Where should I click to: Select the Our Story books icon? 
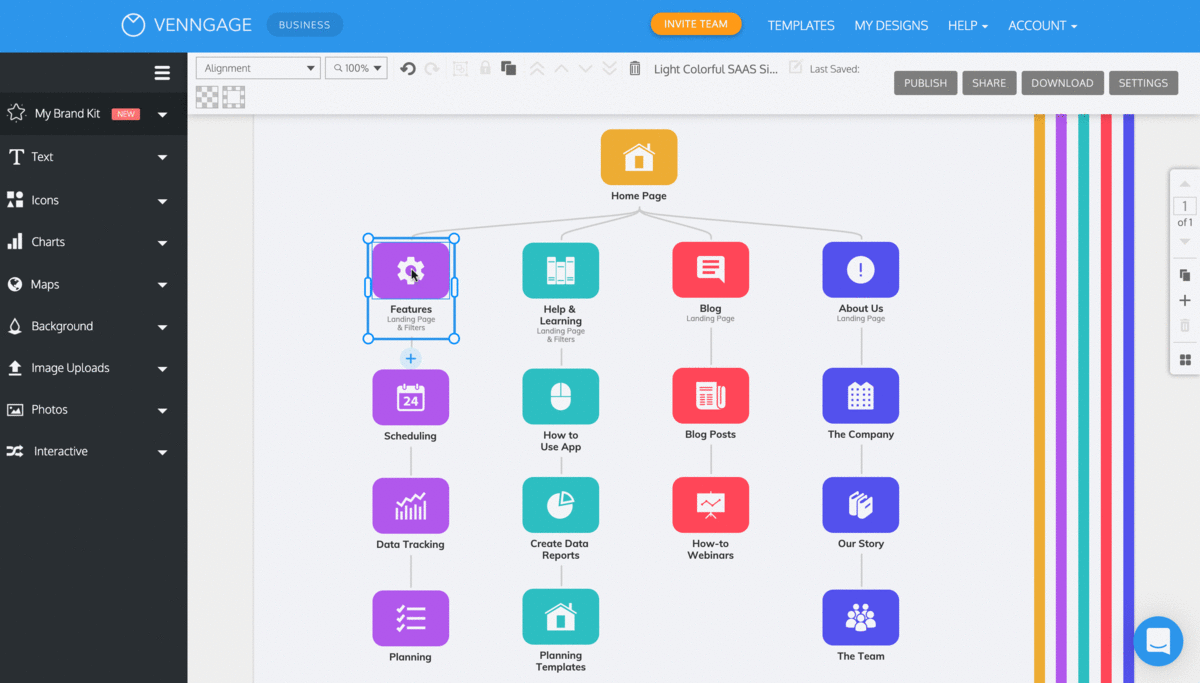tap(861, 505)
